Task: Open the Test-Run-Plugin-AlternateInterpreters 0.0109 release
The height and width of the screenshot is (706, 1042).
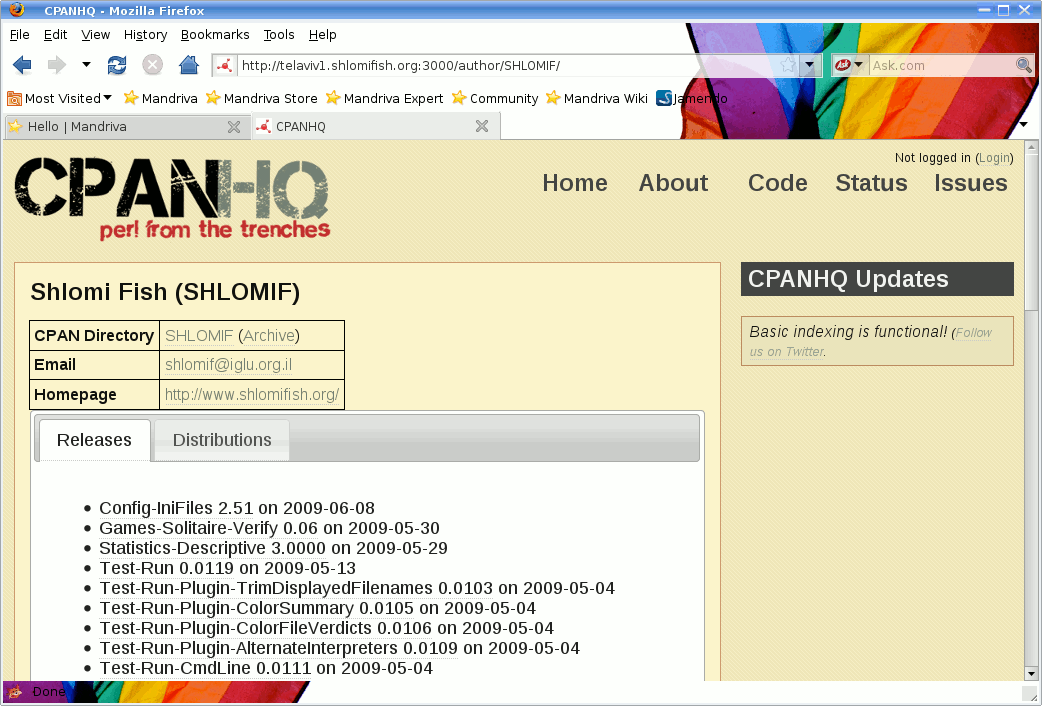Action: (278, 648)
